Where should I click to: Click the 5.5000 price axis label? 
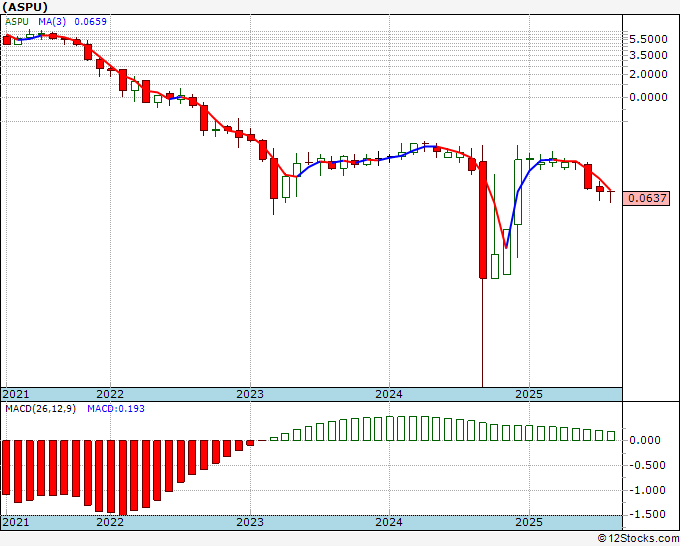pyautogui.click(x=648, y=39)
